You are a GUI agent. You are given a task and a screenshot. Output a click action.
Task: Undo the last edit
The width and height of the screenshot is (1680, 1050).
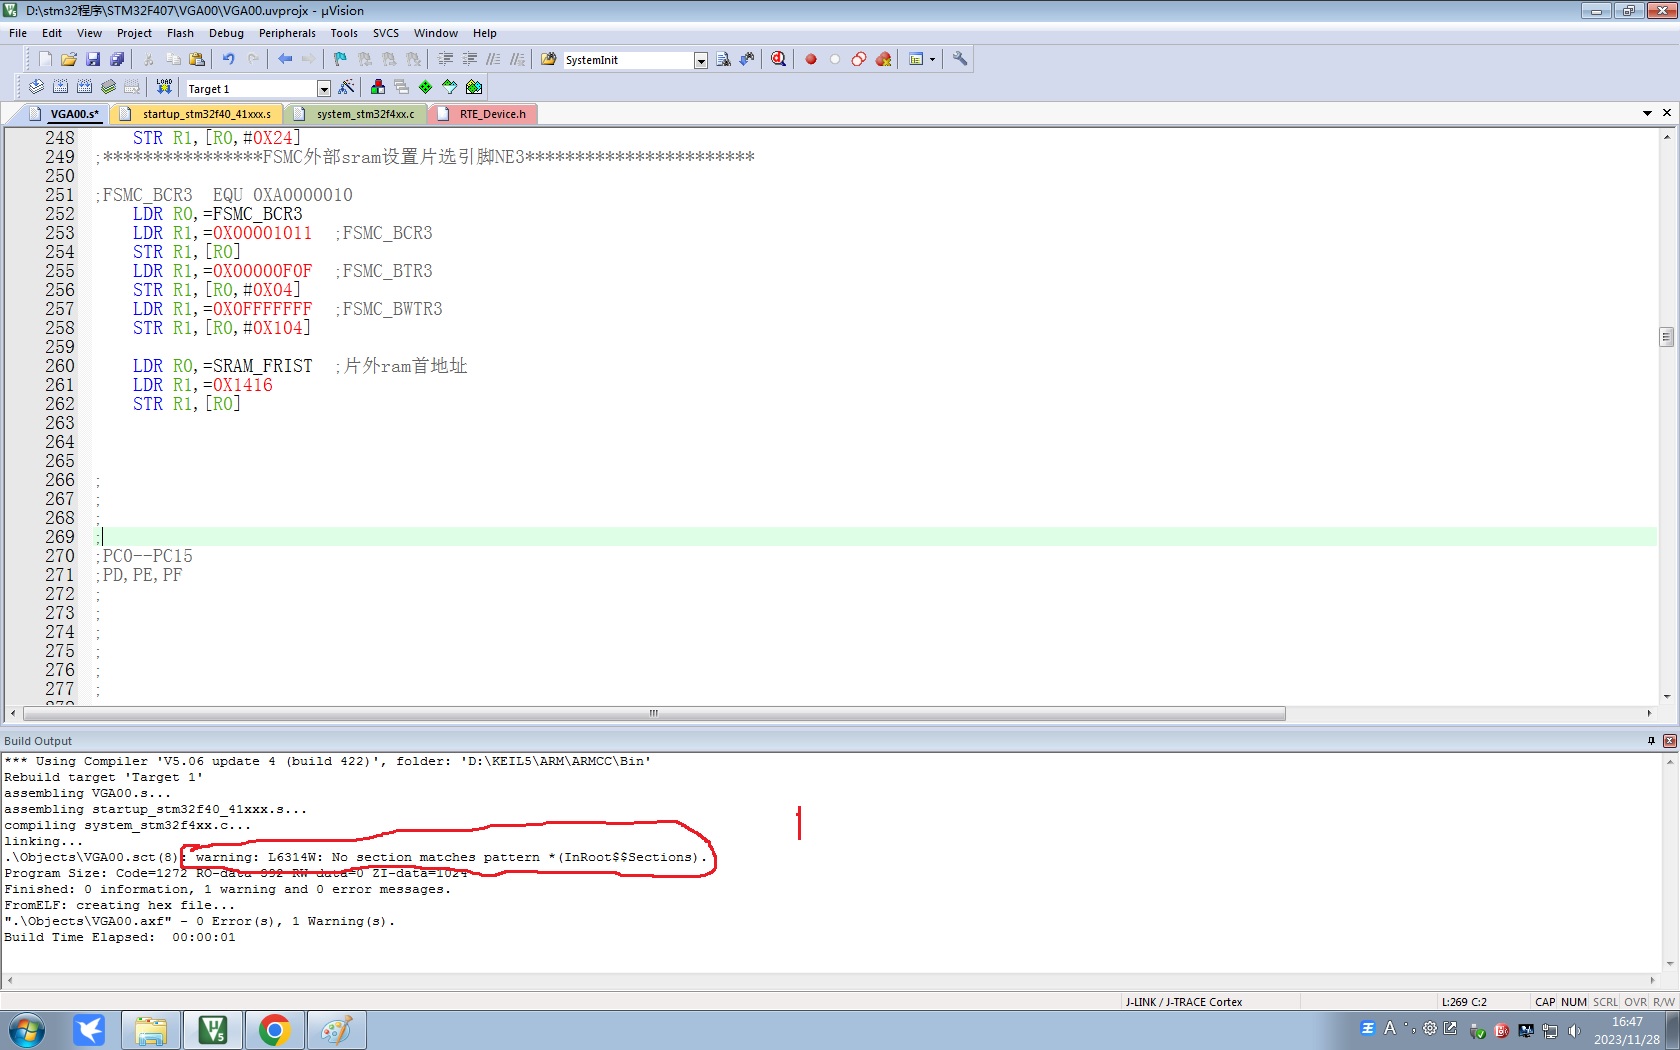(229, 59)
